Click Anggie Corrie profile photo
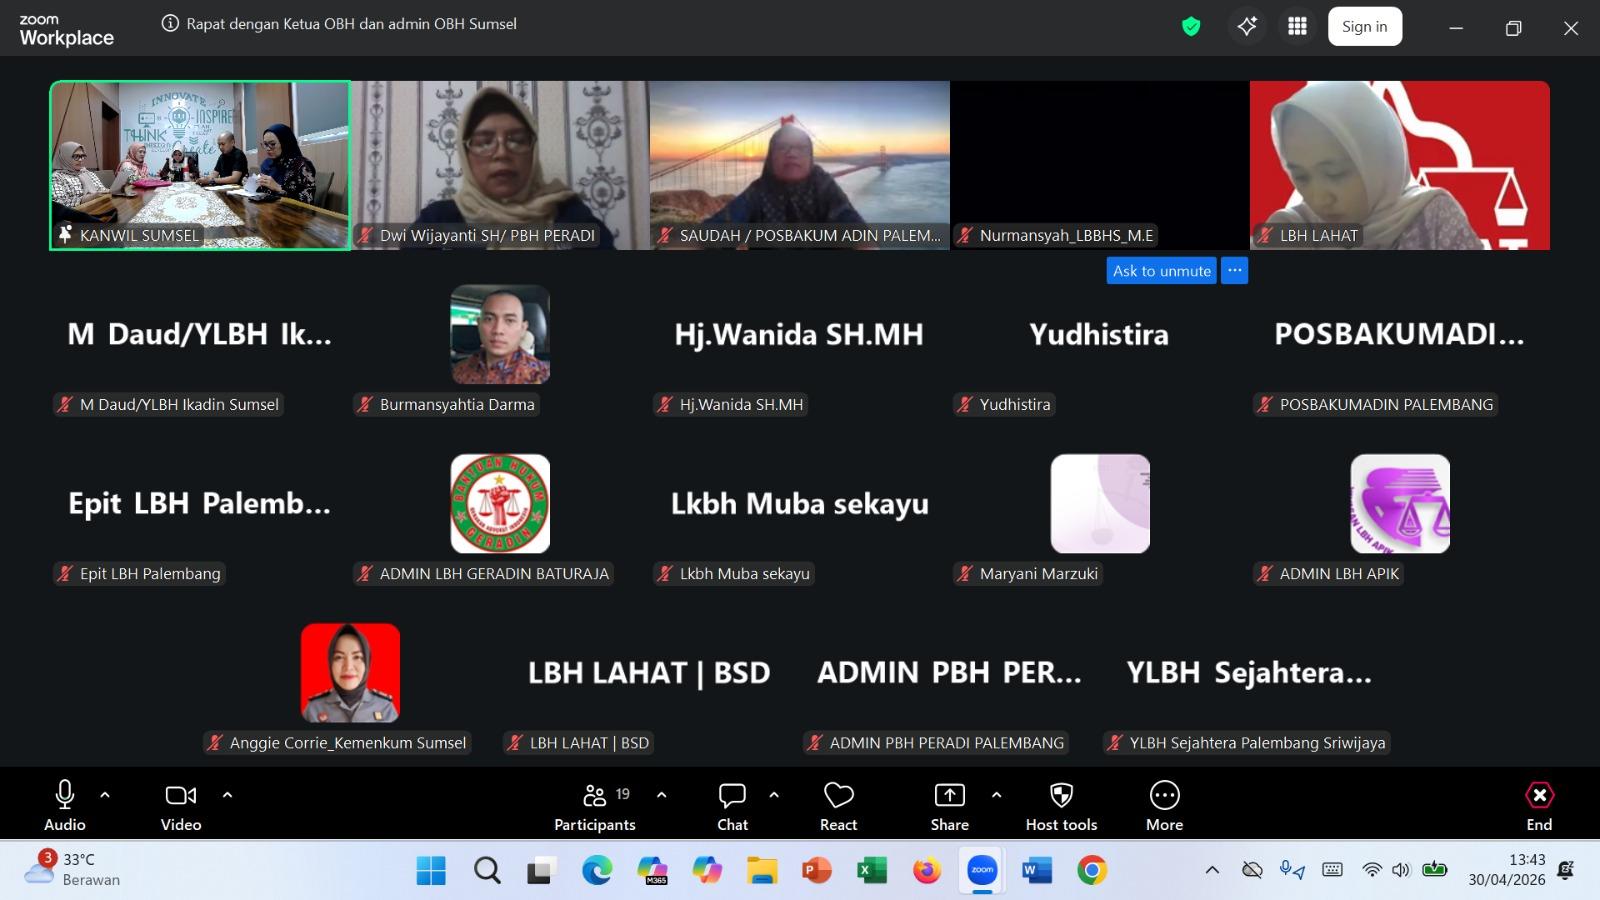The width and height of the screenshot is (1600, 900). (350, 673)
